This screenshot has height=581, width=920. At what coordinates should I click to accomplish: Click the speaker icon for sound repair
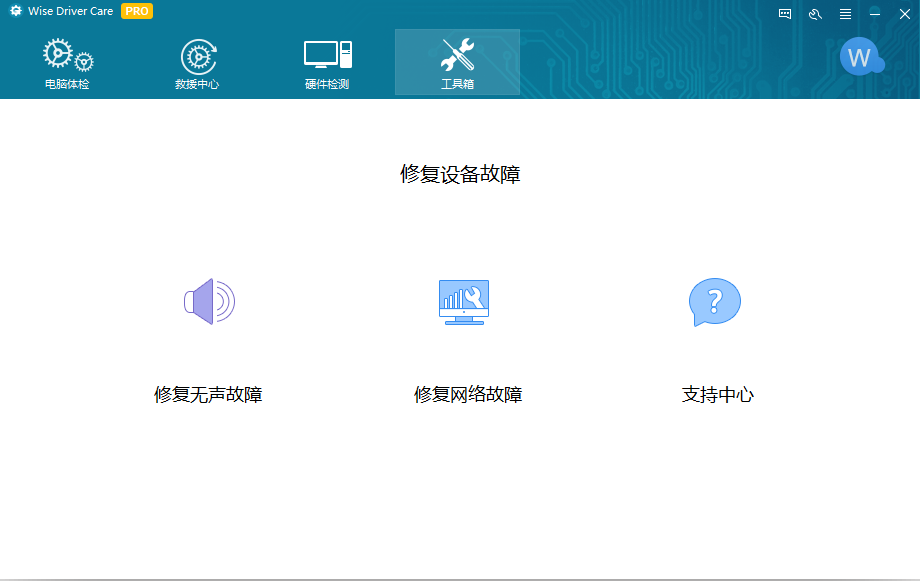point(209,301)
